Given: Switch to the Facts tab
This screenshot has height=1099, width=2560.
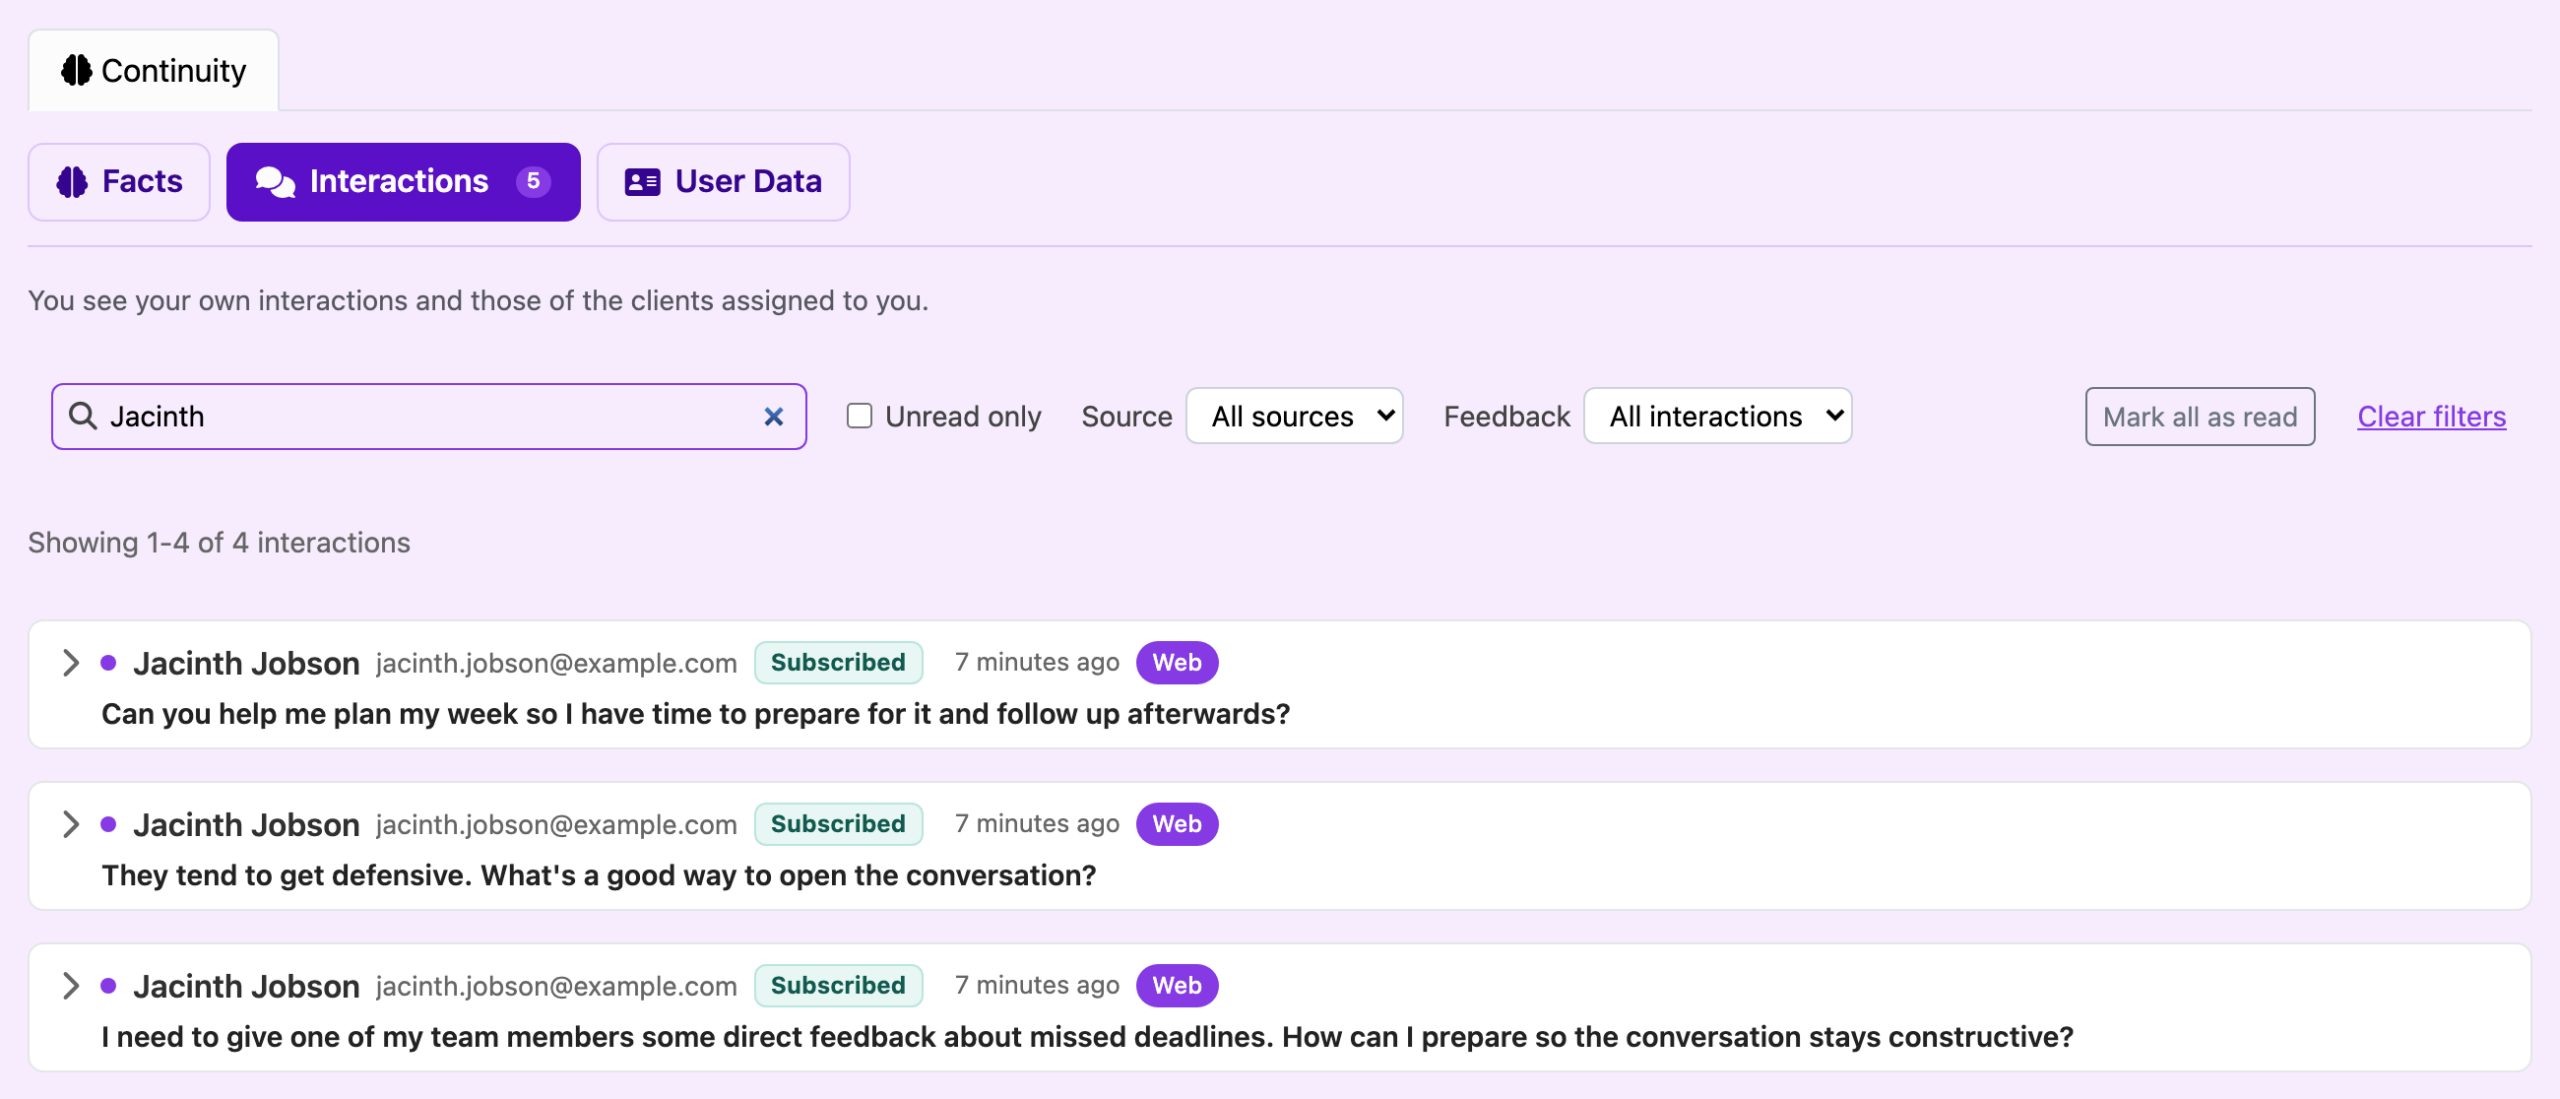Looking at the screenshot, I should click(x=119, y=181).
